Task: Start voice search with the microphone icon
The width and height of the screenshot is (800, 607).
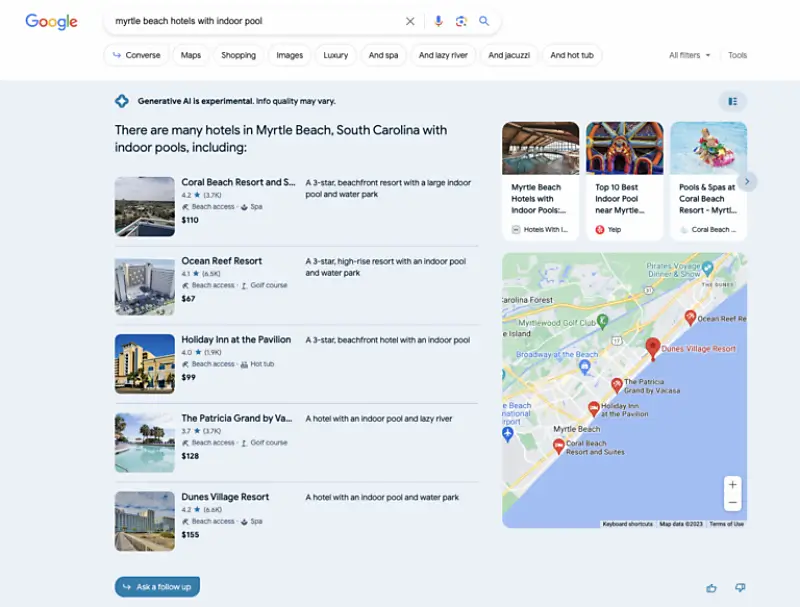Action: (438, 21)
